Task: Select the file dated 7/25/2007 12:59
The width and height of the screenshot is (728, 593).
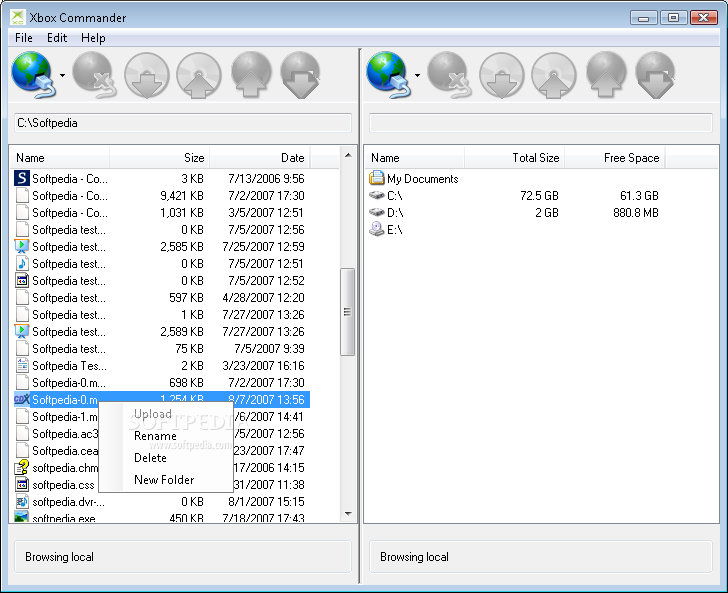Action: 160,247
